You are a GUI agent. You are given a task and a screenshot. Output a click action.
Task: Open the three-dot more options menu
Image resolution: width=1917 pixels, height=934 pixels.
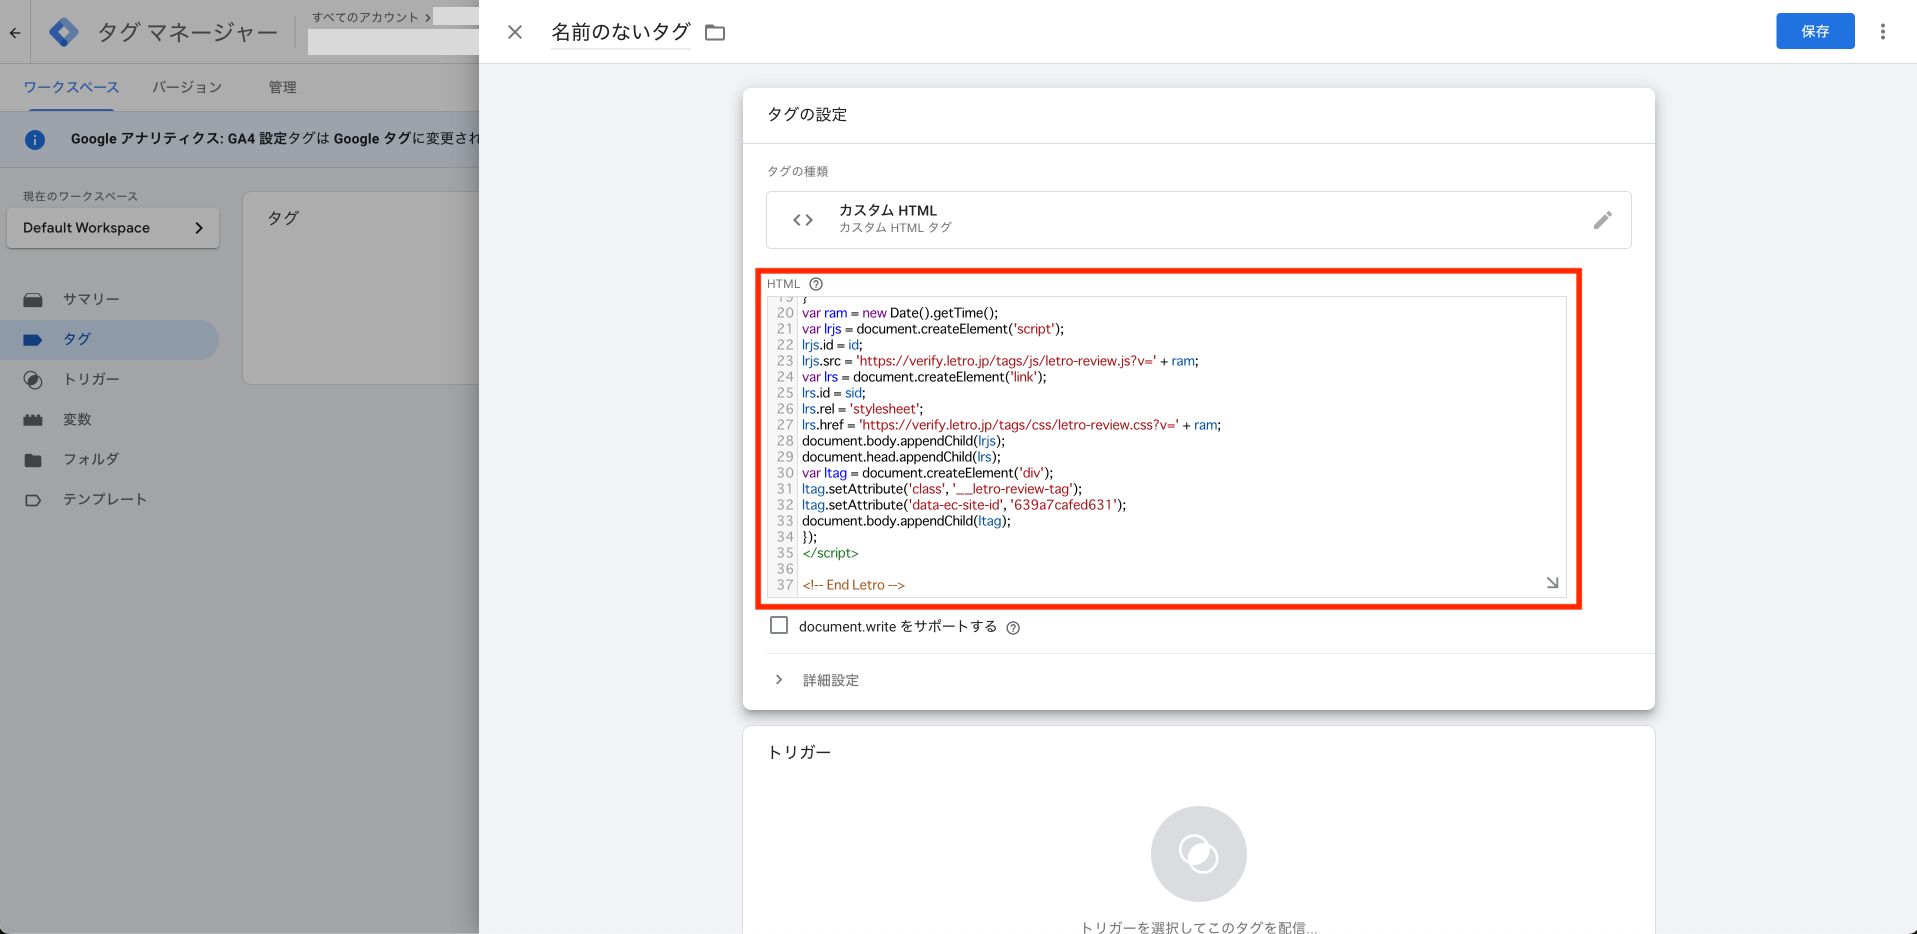pos(1882,32)
